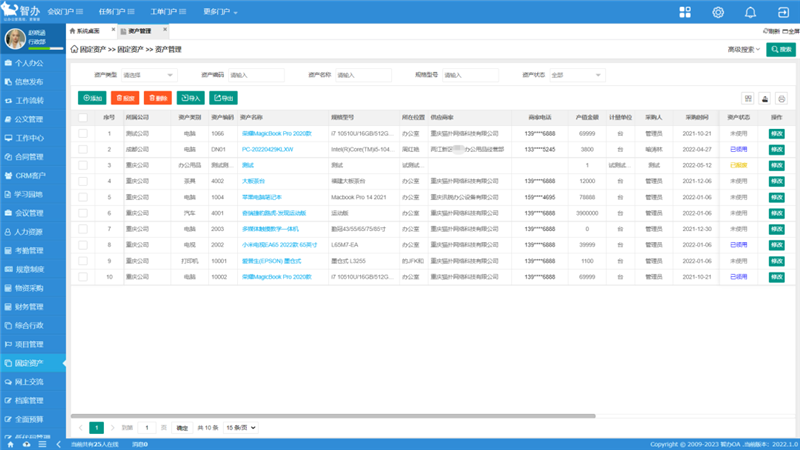Collapse sidebar using bottom left arrow icon
The image size is (800, 450).
click(x=57, y=444)
